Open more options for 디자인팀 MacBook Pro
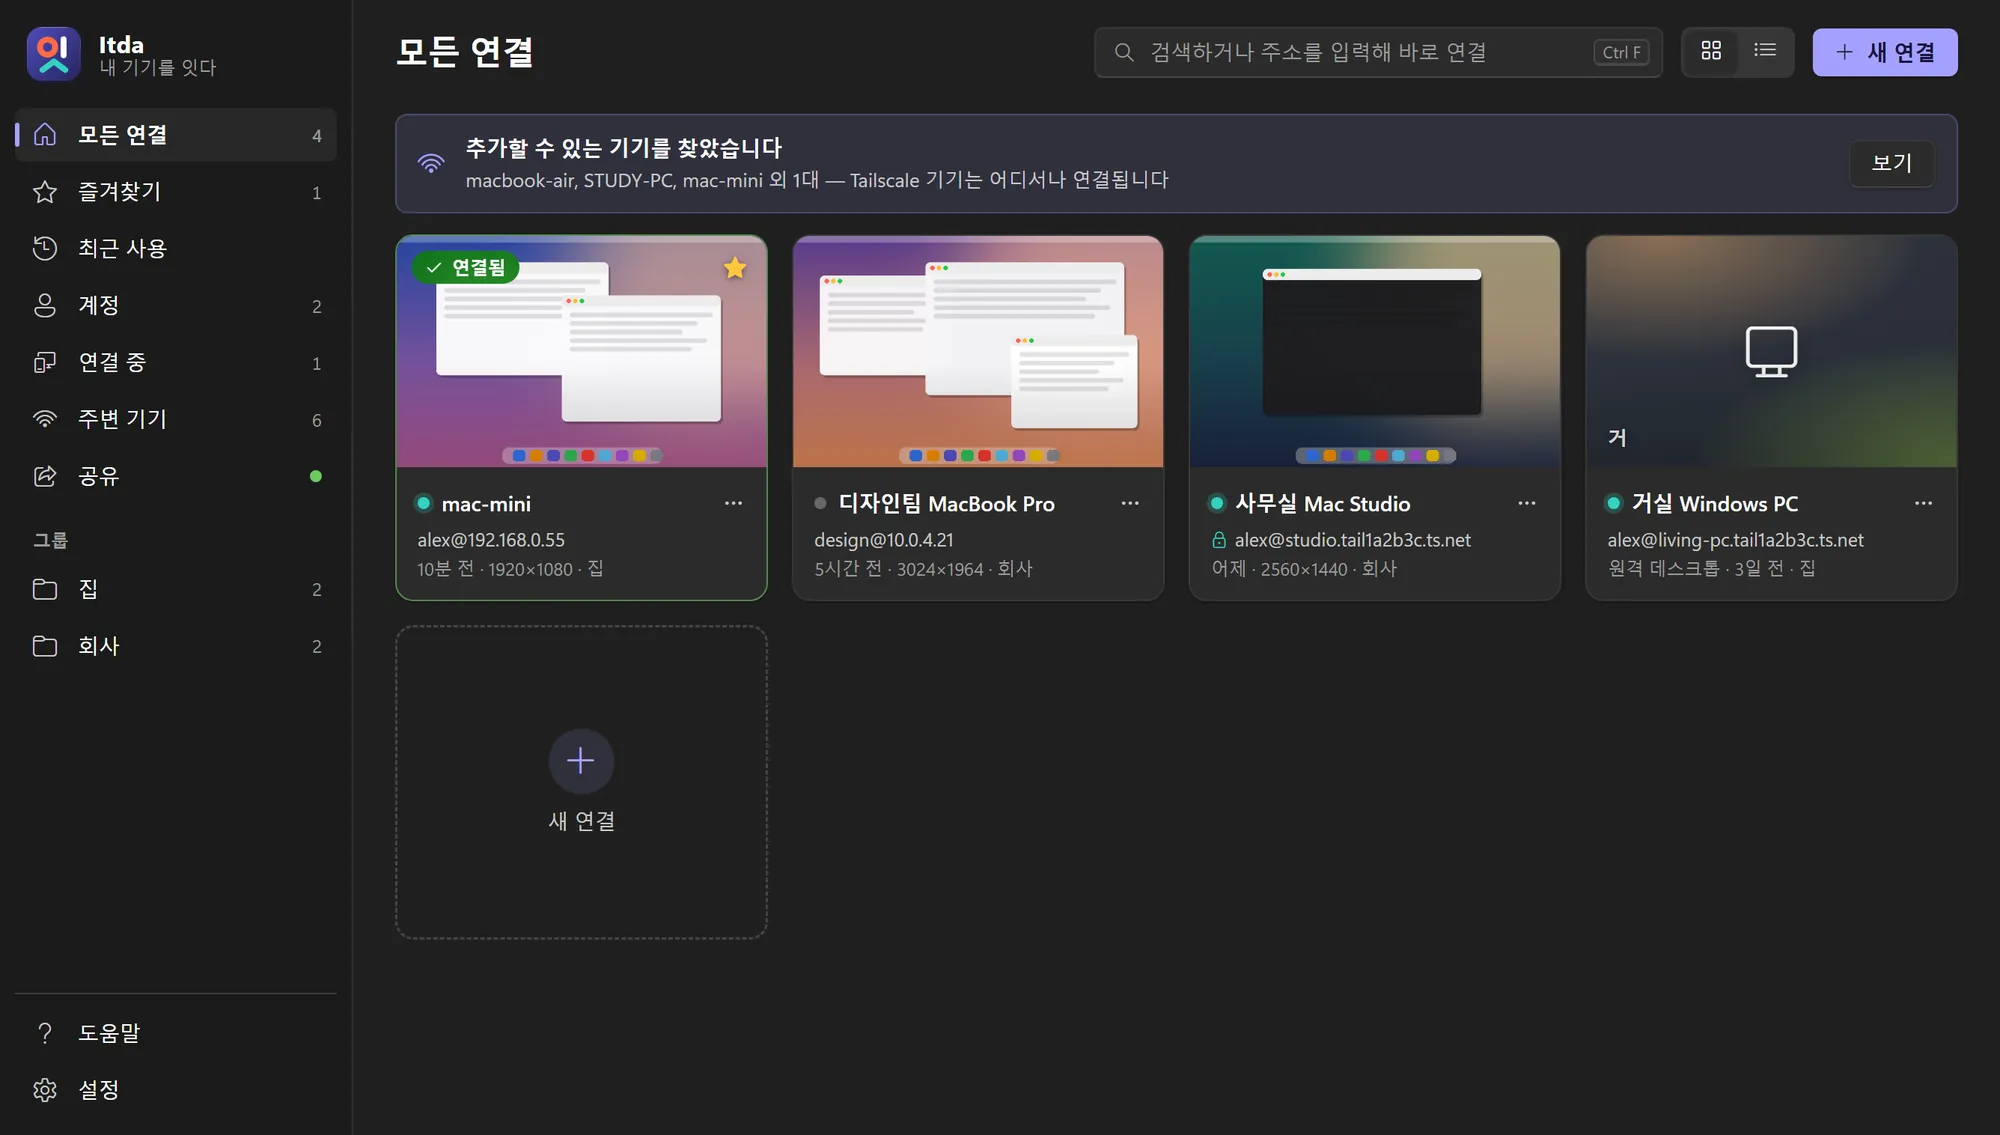The image size is (2000, 1135). click(1130, 503)
